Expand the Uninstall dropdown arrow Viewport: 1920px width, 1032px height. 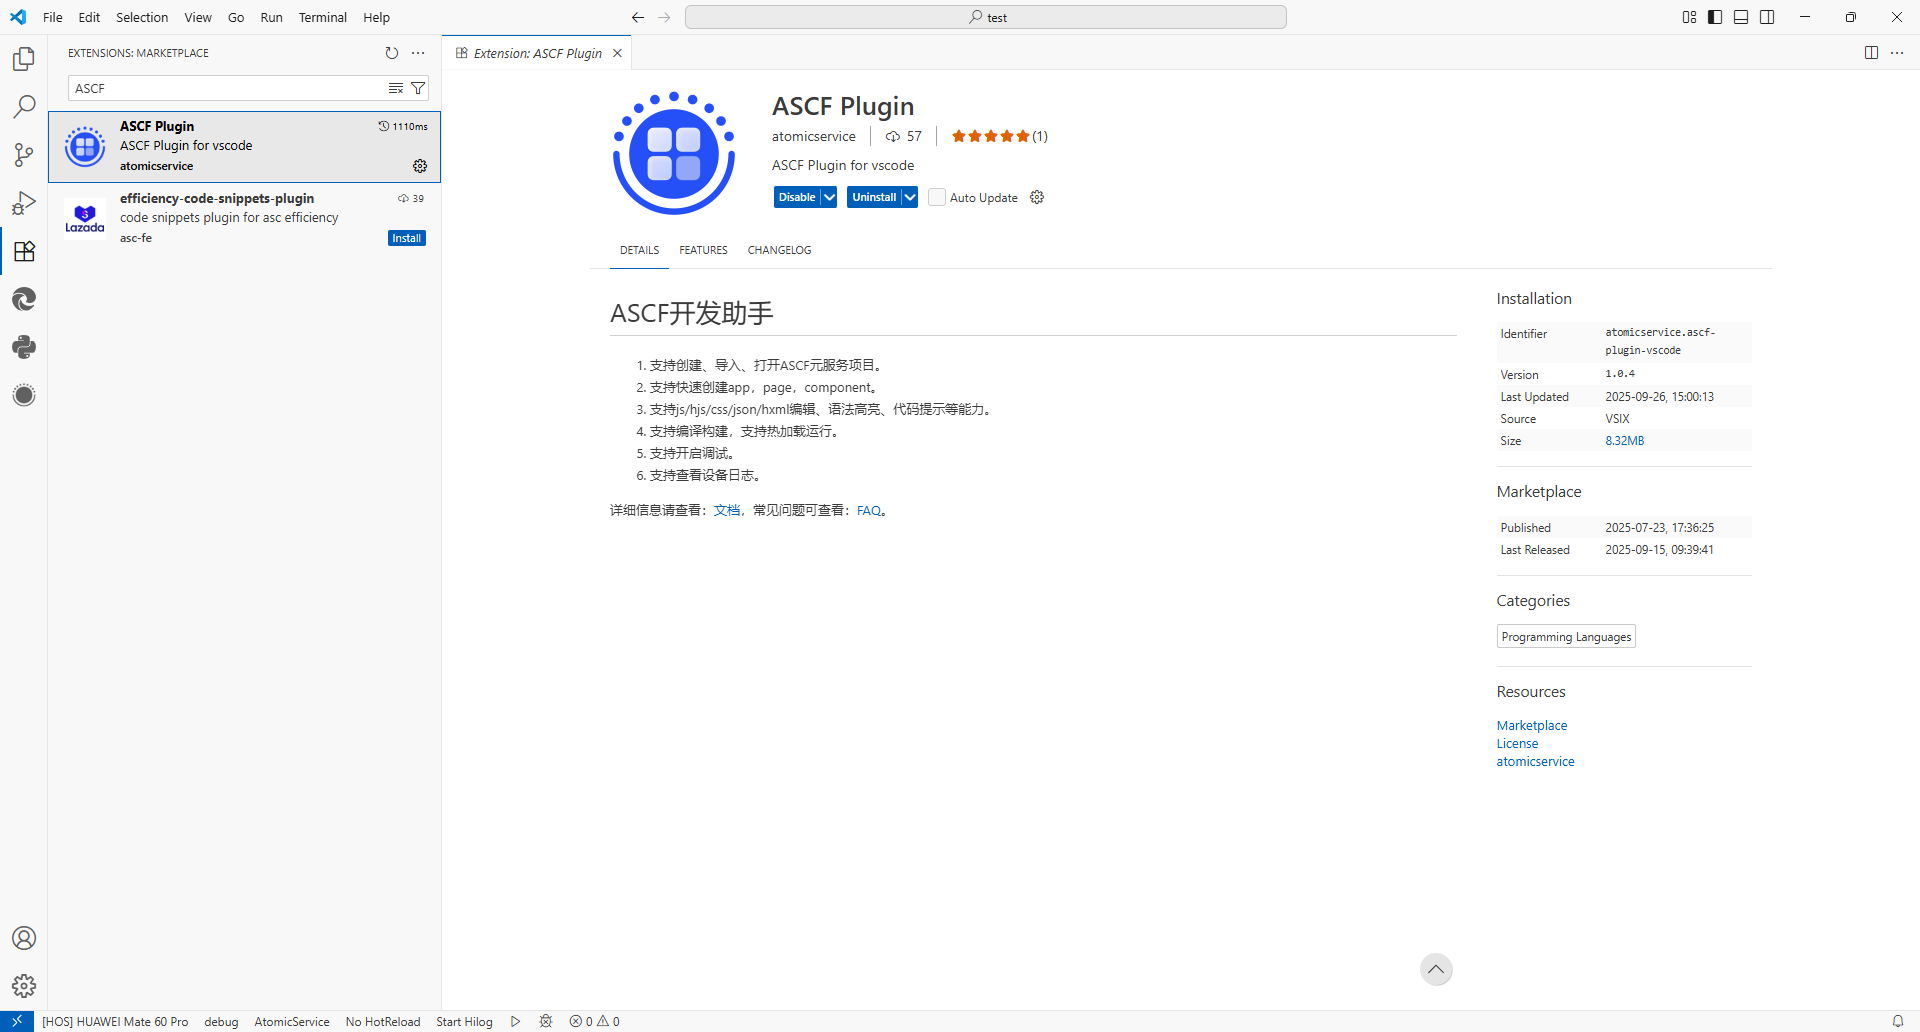pos(909,197)
